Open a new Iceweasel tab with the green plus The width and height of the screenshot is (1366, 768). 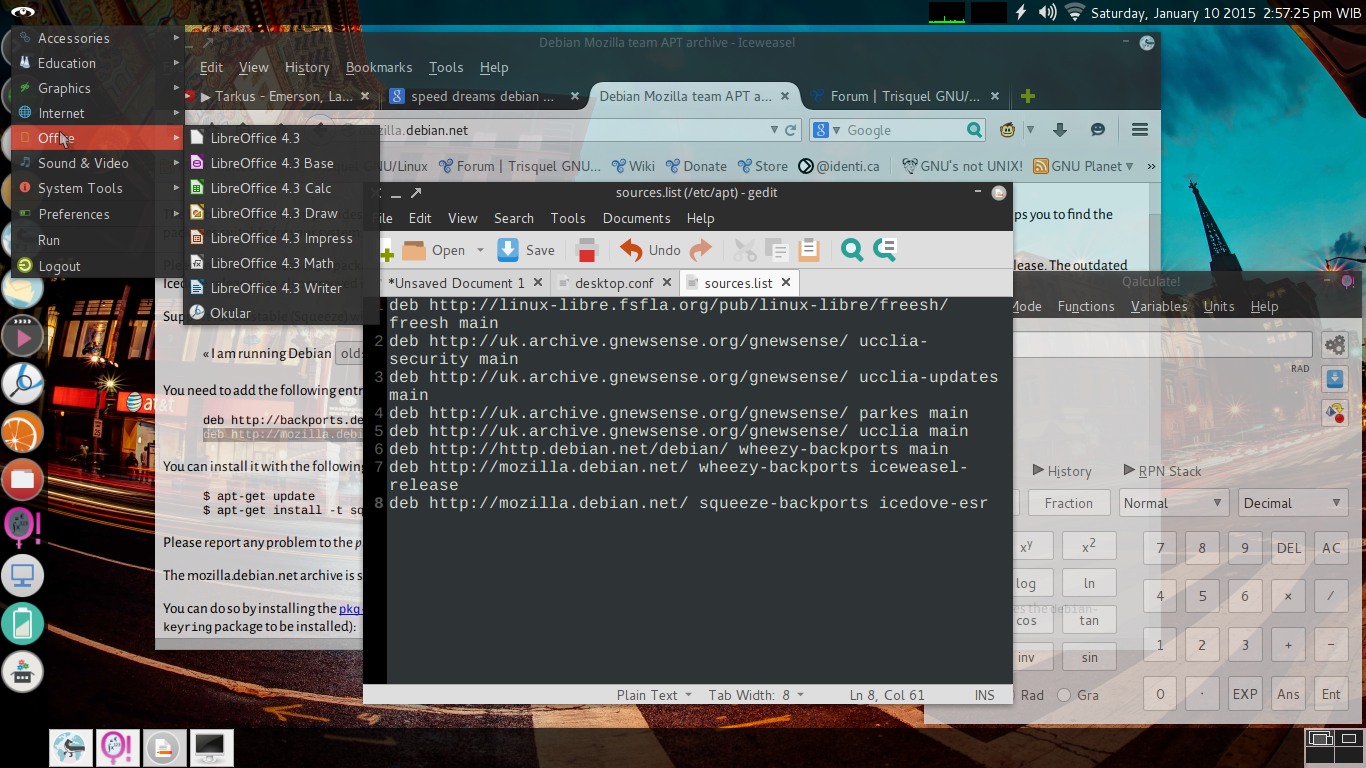pyautogui.click(x=1028, y=96)
